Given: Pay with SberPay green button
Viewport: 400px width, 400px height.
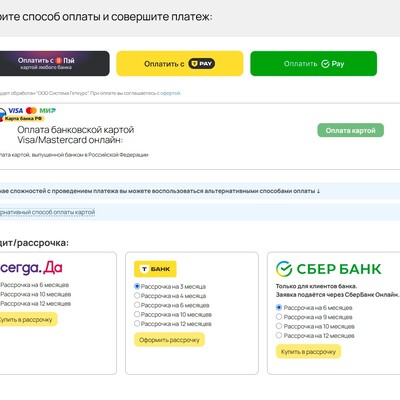Looking at the screenshot, I should (314, 64).
